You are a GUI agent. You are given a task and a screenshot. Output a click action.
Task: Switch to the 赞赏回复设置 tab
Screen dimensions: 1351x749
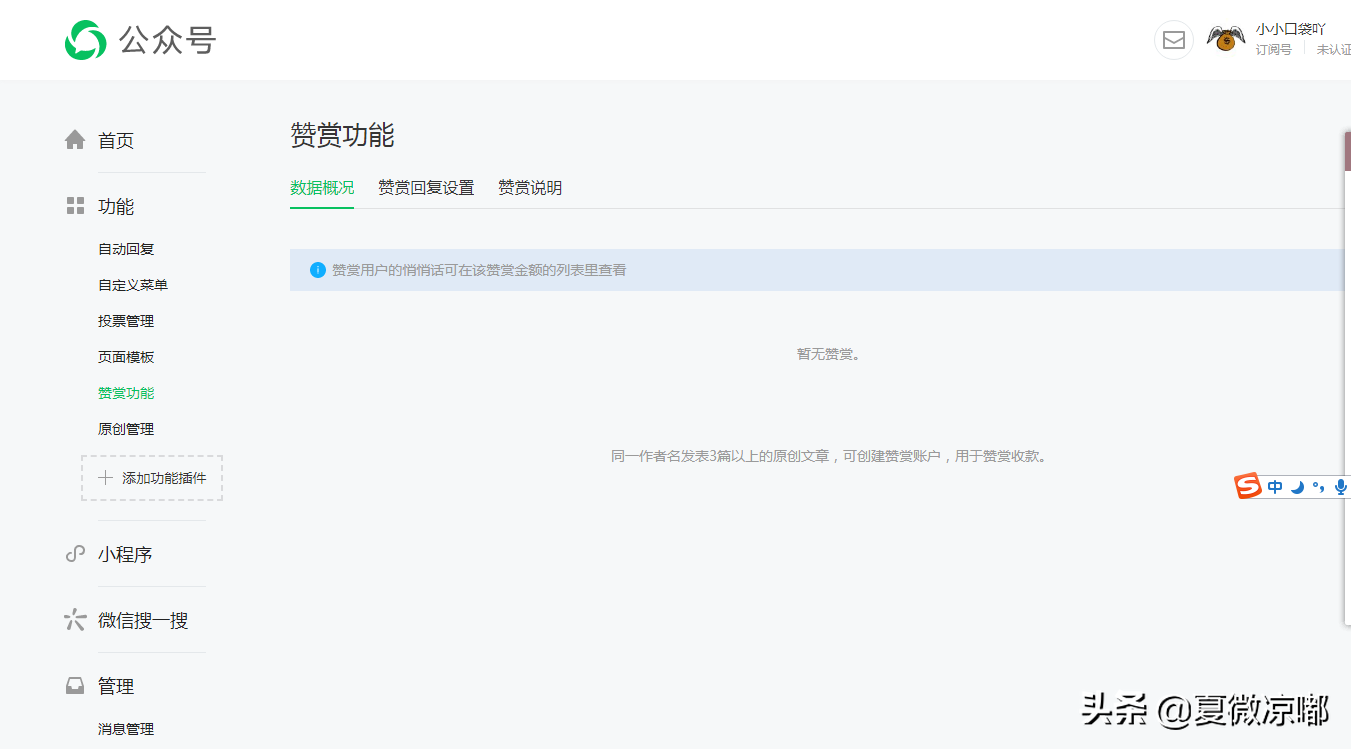pos(426,187)
